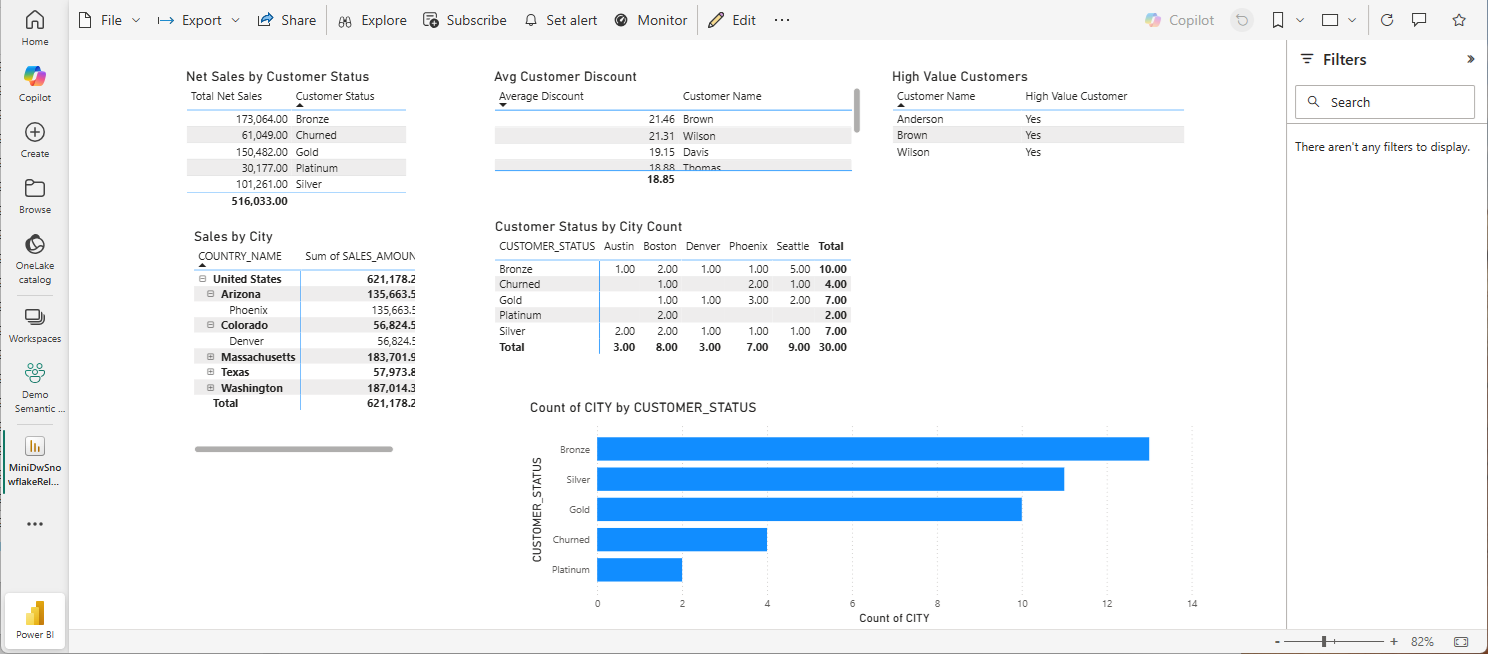Click the zoom slider handle
Viewport: 1488px width, 654px height.
coord(1323,641)
